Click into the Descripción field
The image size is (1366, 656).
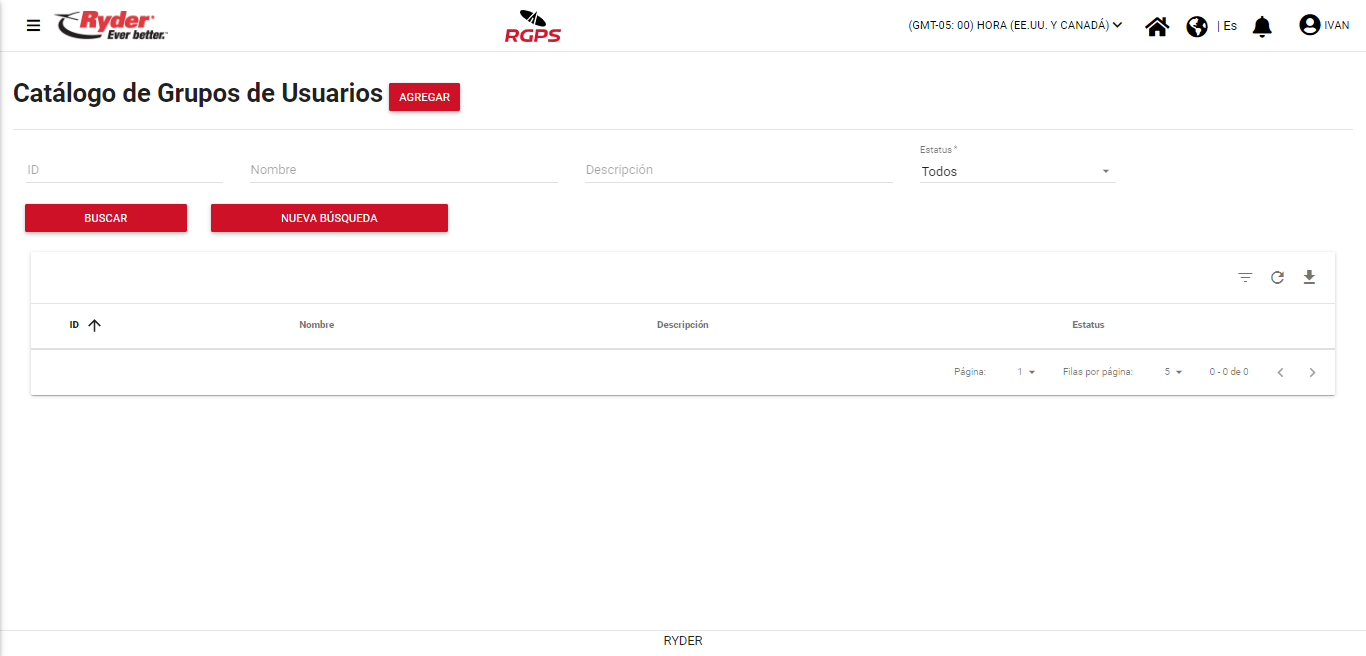738,170
